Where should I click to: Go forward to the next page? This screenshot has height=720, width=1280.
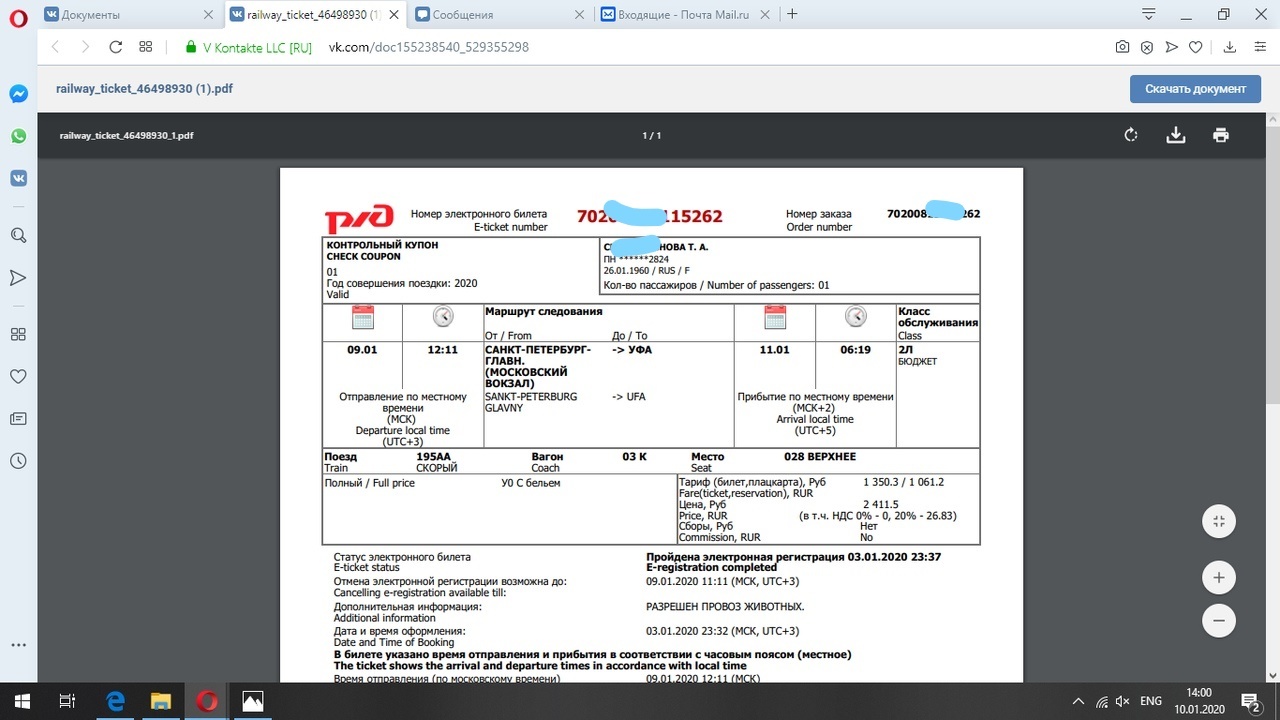85,47
